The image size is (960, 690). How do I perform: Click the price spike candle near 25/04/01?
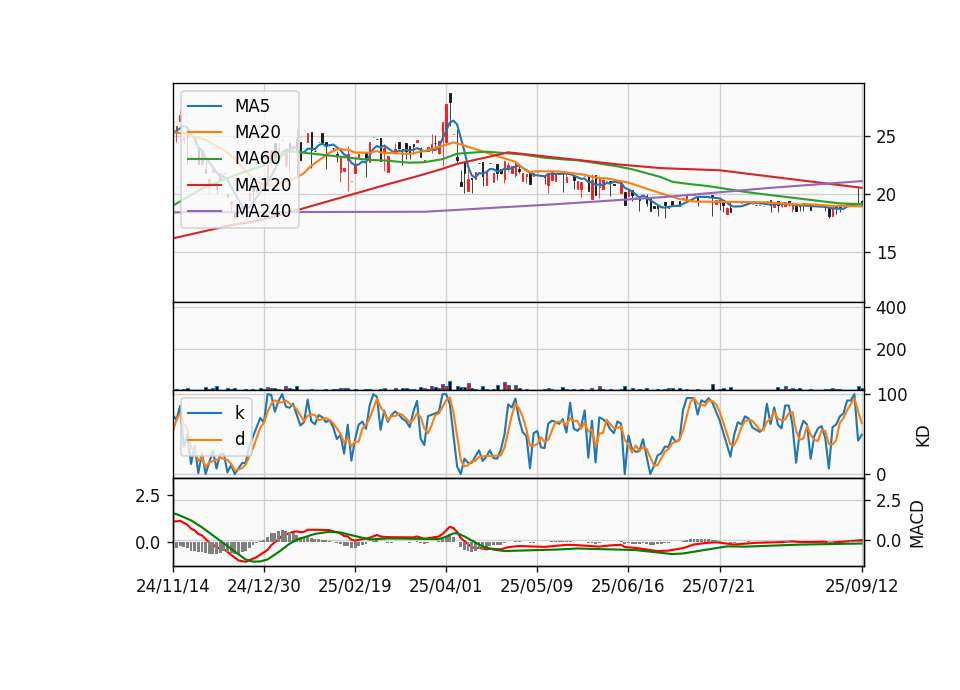[x=450, y=98]
